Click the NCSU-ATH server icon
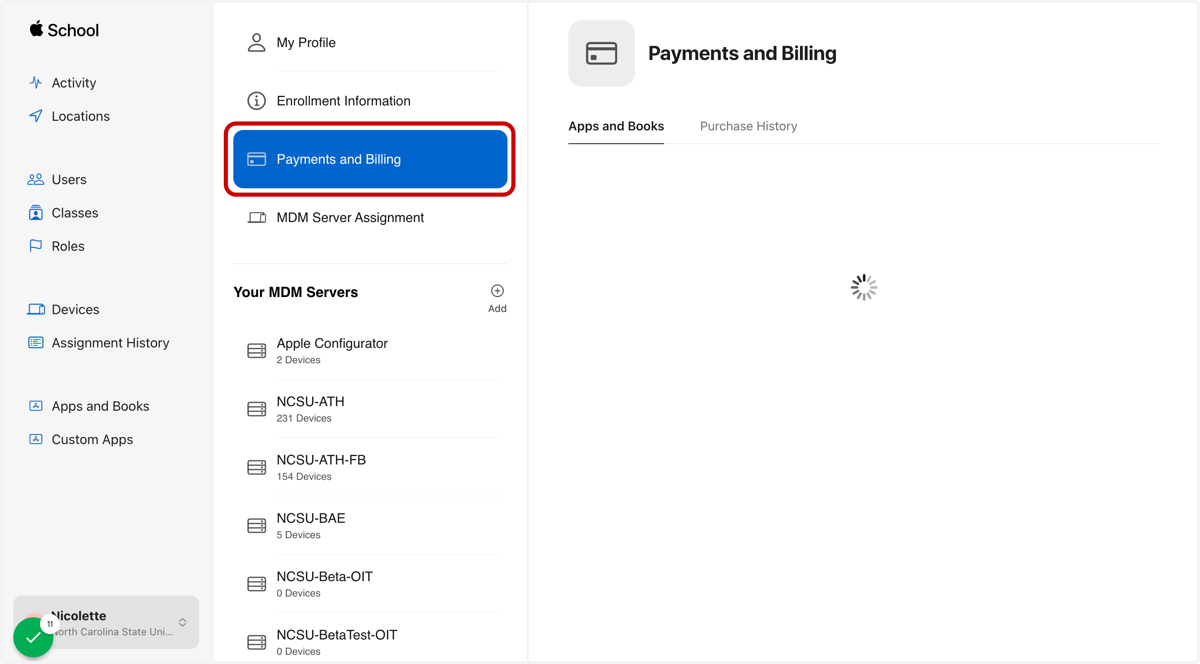This screenshot has width=1200, height=664. pos(257,409)
